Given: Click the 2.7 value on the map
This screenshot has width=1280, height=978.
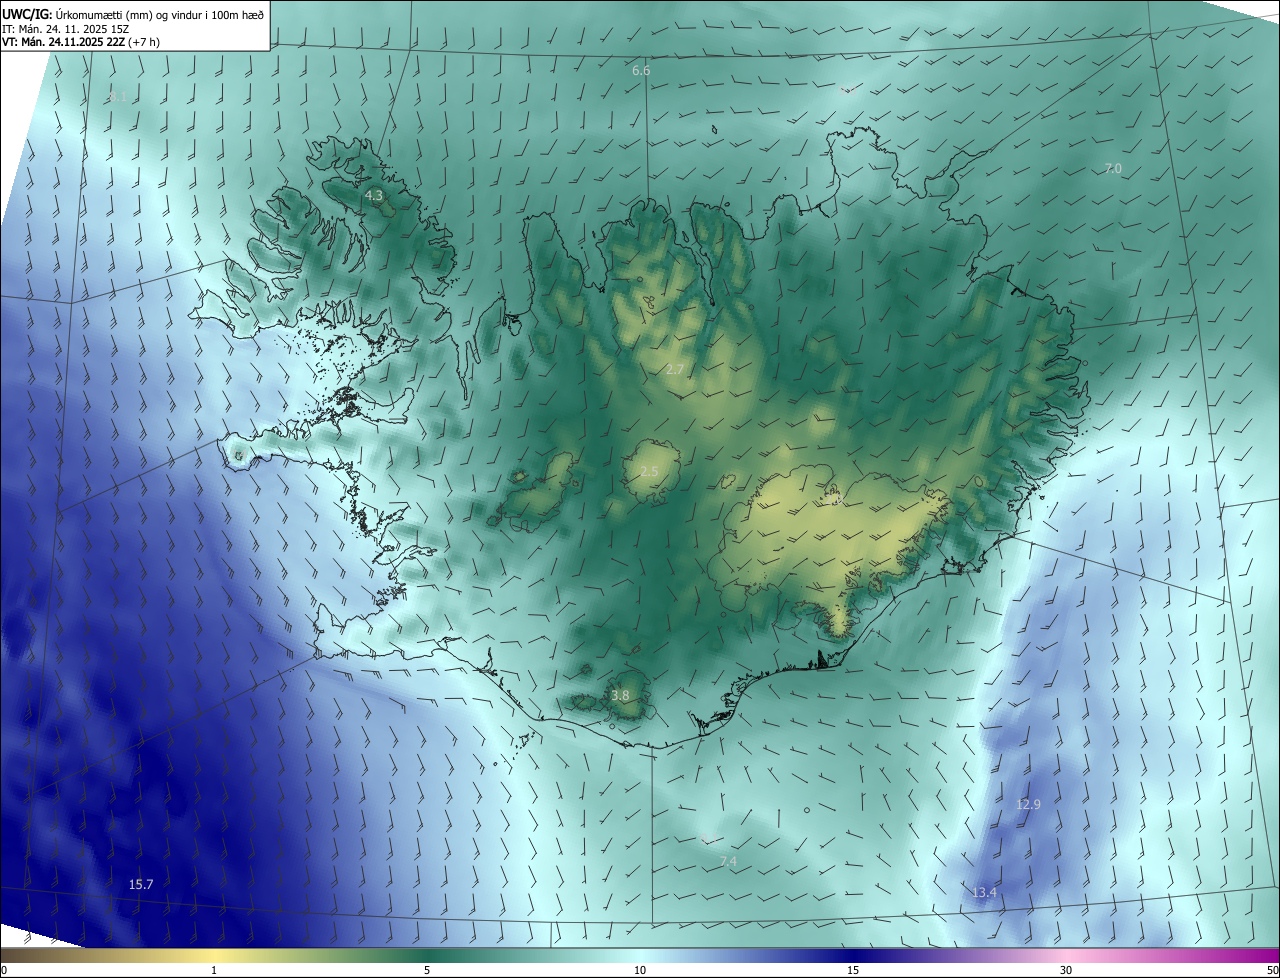Looking at the screenshot, I should (675, 370).
